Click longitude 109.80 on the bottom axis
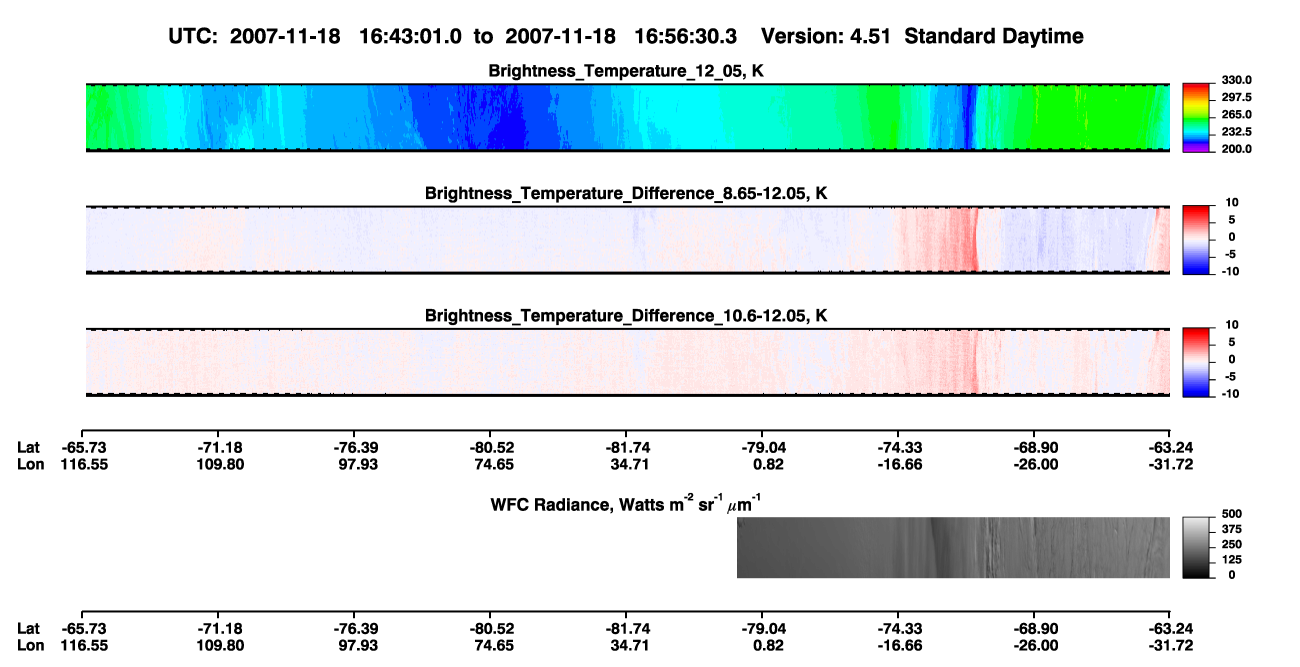1300x667 pixels. tap(218, 645)
